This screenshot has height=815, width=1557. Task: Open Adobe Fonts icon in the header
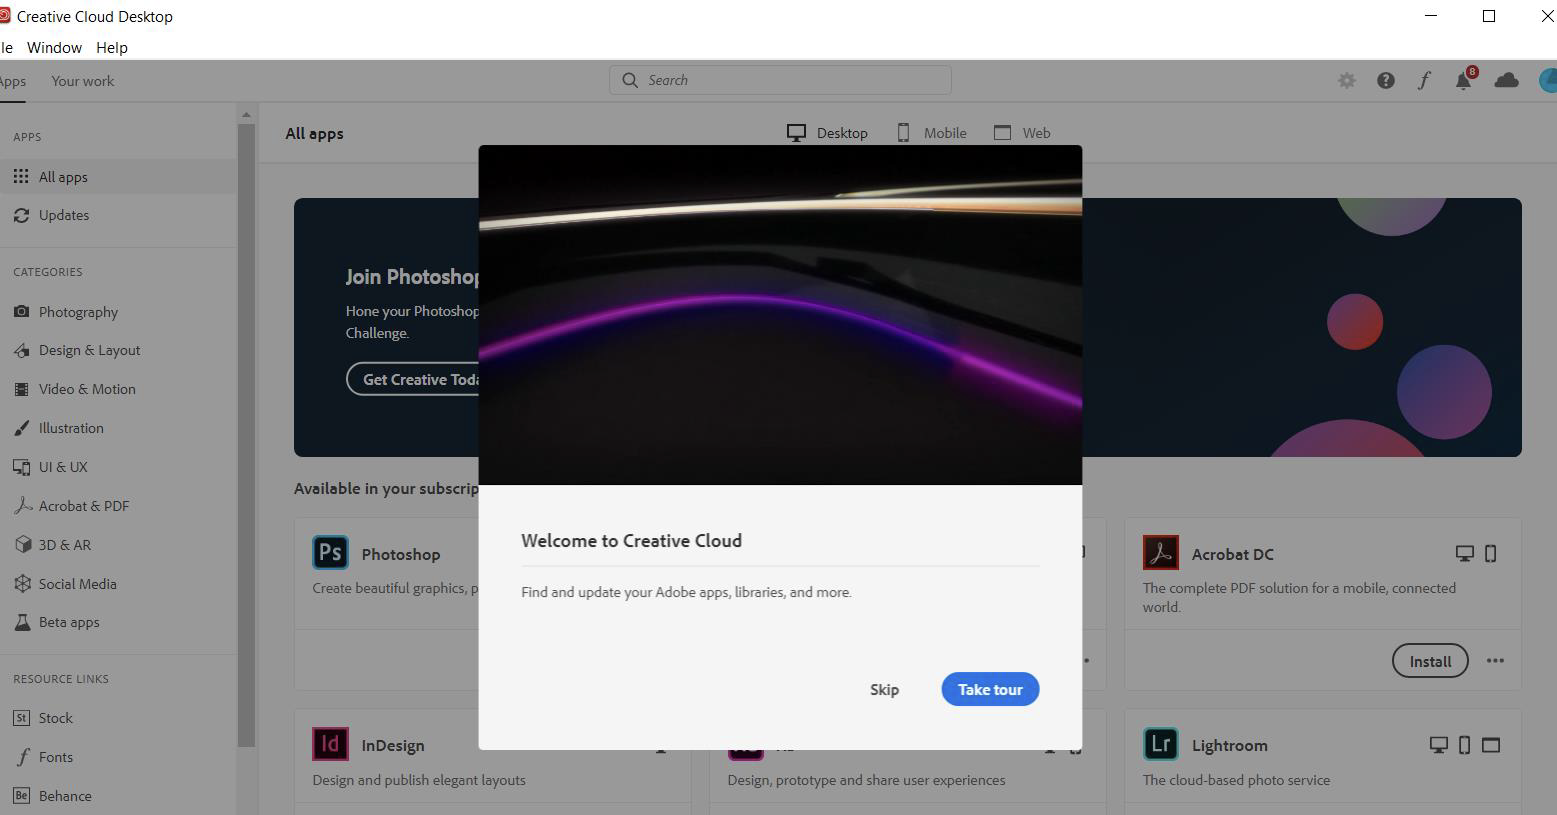[1424, 80]
